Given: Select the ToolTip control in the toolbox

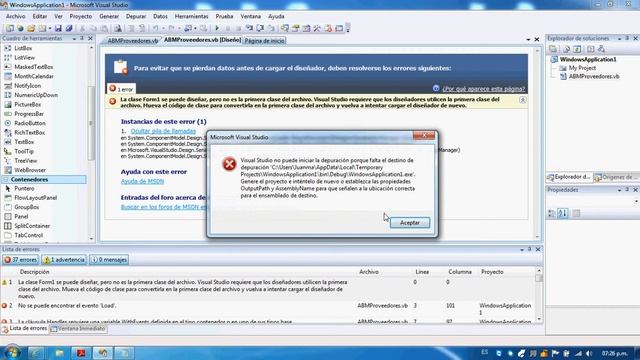Looking at the screenshot, I should [x=24, y=151].
